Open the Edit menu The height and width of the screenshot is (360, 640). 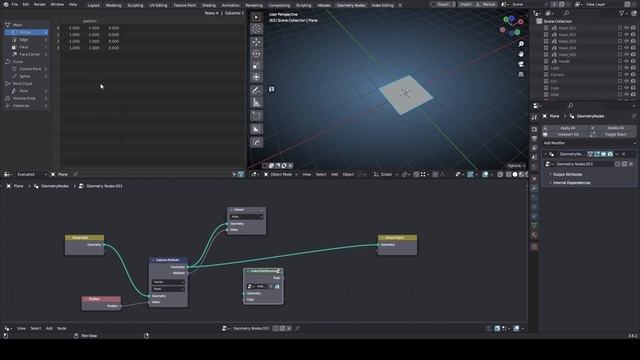click(x=26, y=4)
